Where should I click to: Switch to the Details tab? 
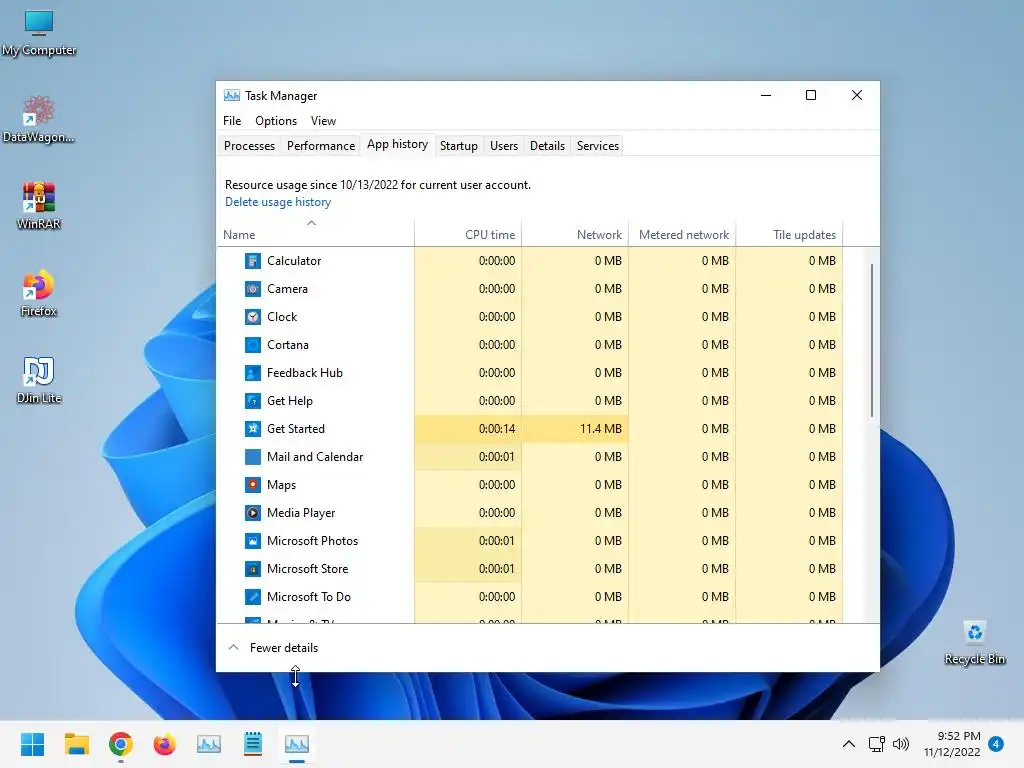coord(547,146)
